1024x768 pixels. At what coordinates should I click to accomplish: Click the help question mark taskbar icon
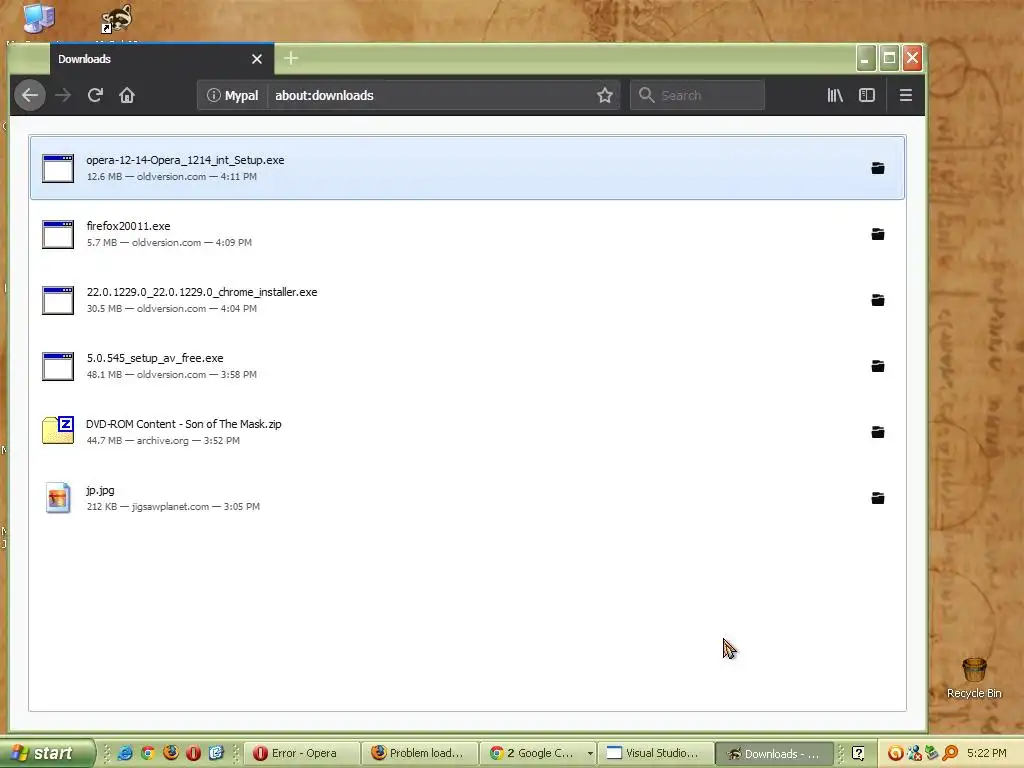[x=858, y=753]
